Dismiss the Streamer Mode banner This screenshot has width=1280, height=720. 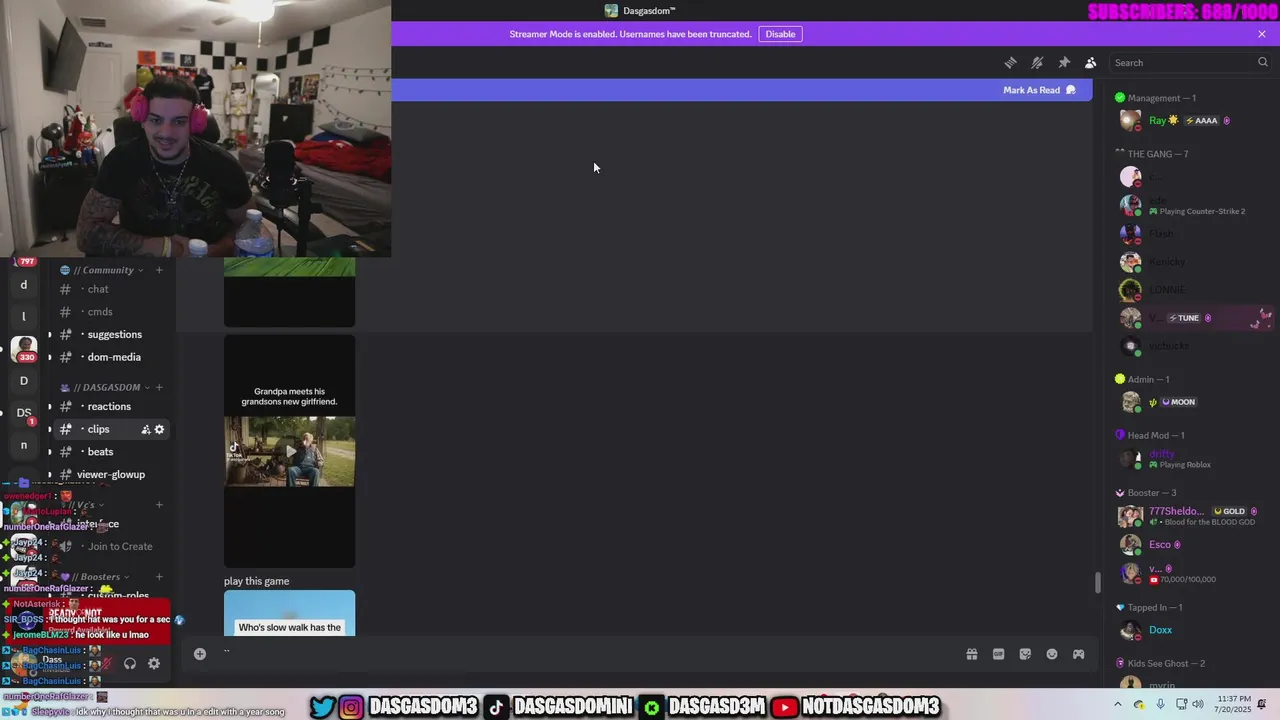[1262, 34]
